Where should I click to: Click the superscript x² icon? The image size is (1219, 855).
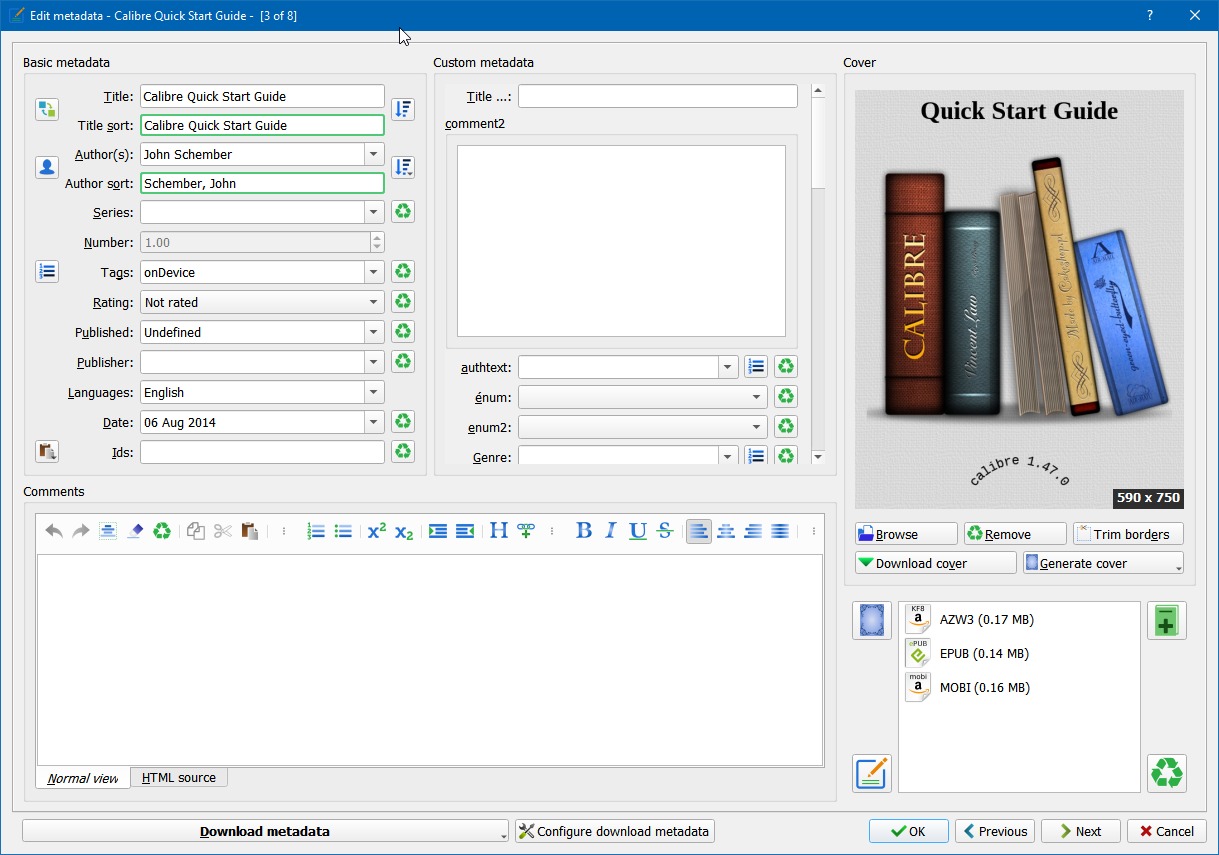(376, 531)
